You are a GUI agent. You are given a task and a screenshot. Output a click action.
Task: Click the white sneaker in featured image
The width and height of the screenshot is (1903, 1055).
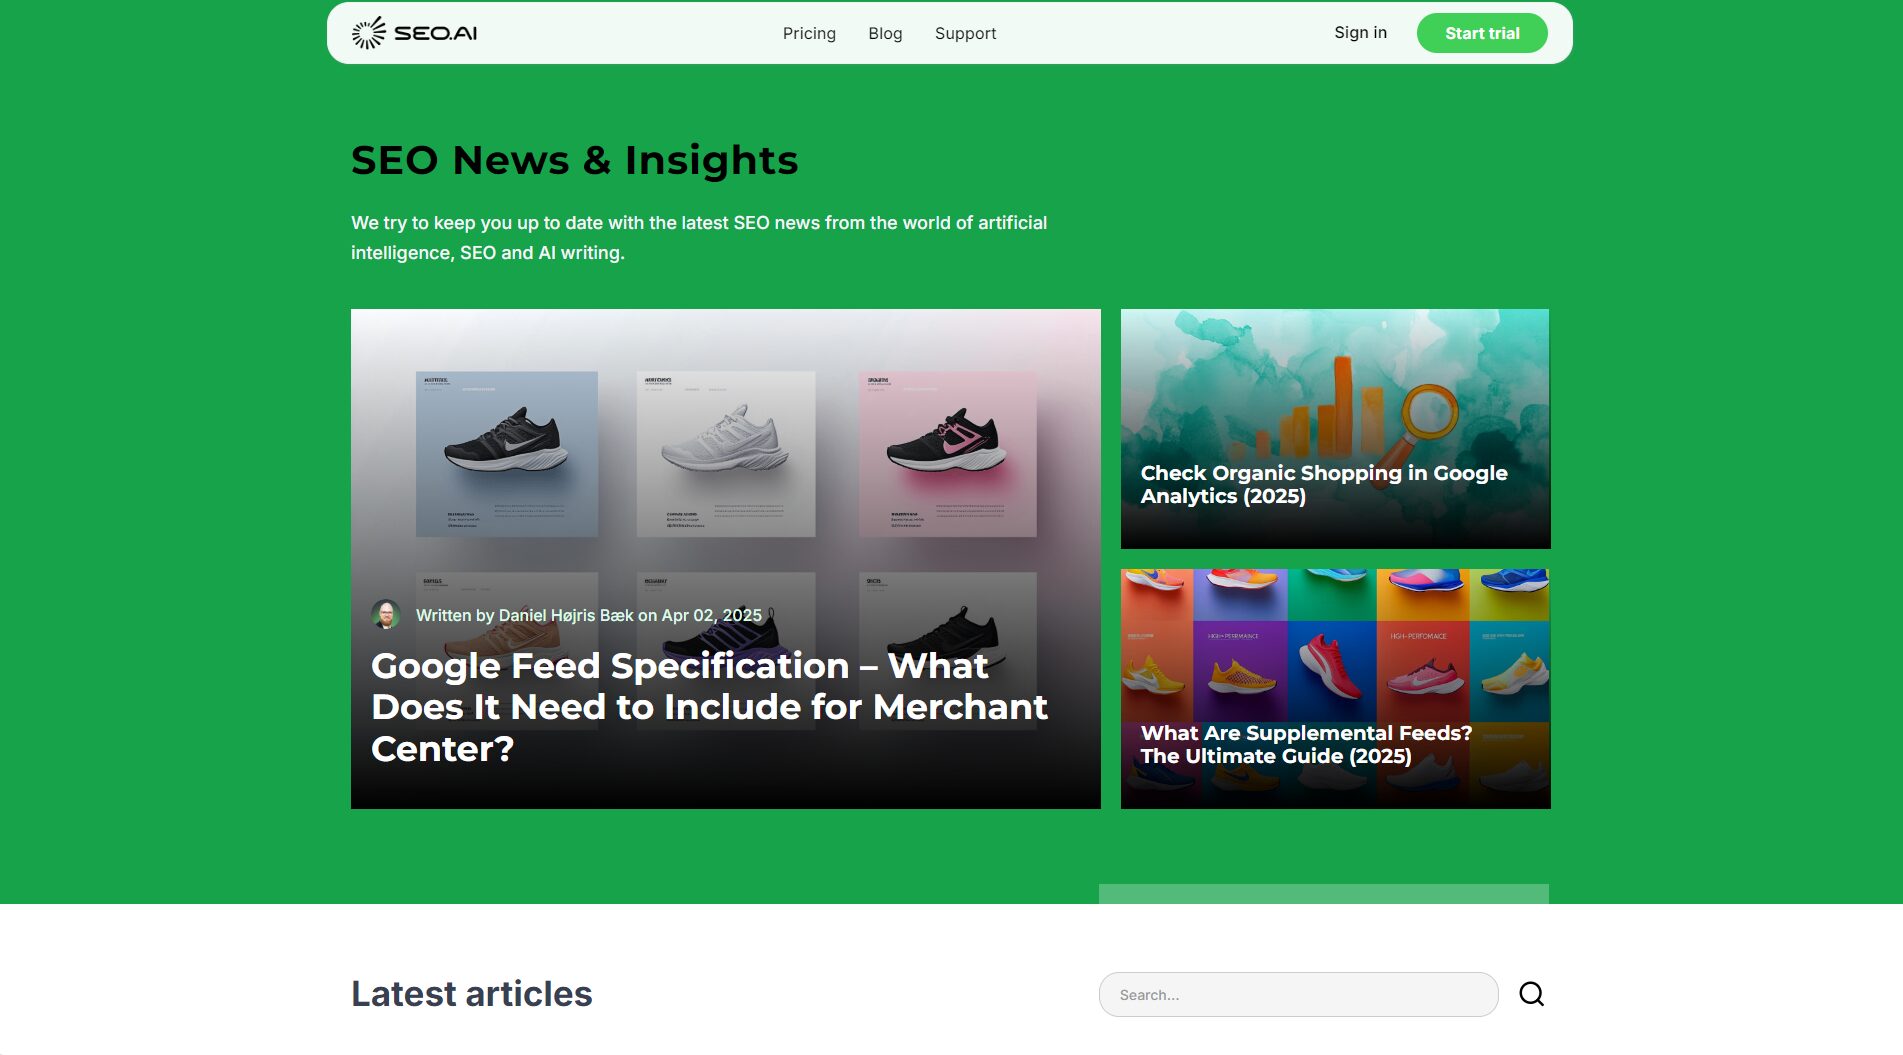tap(725, 440)
